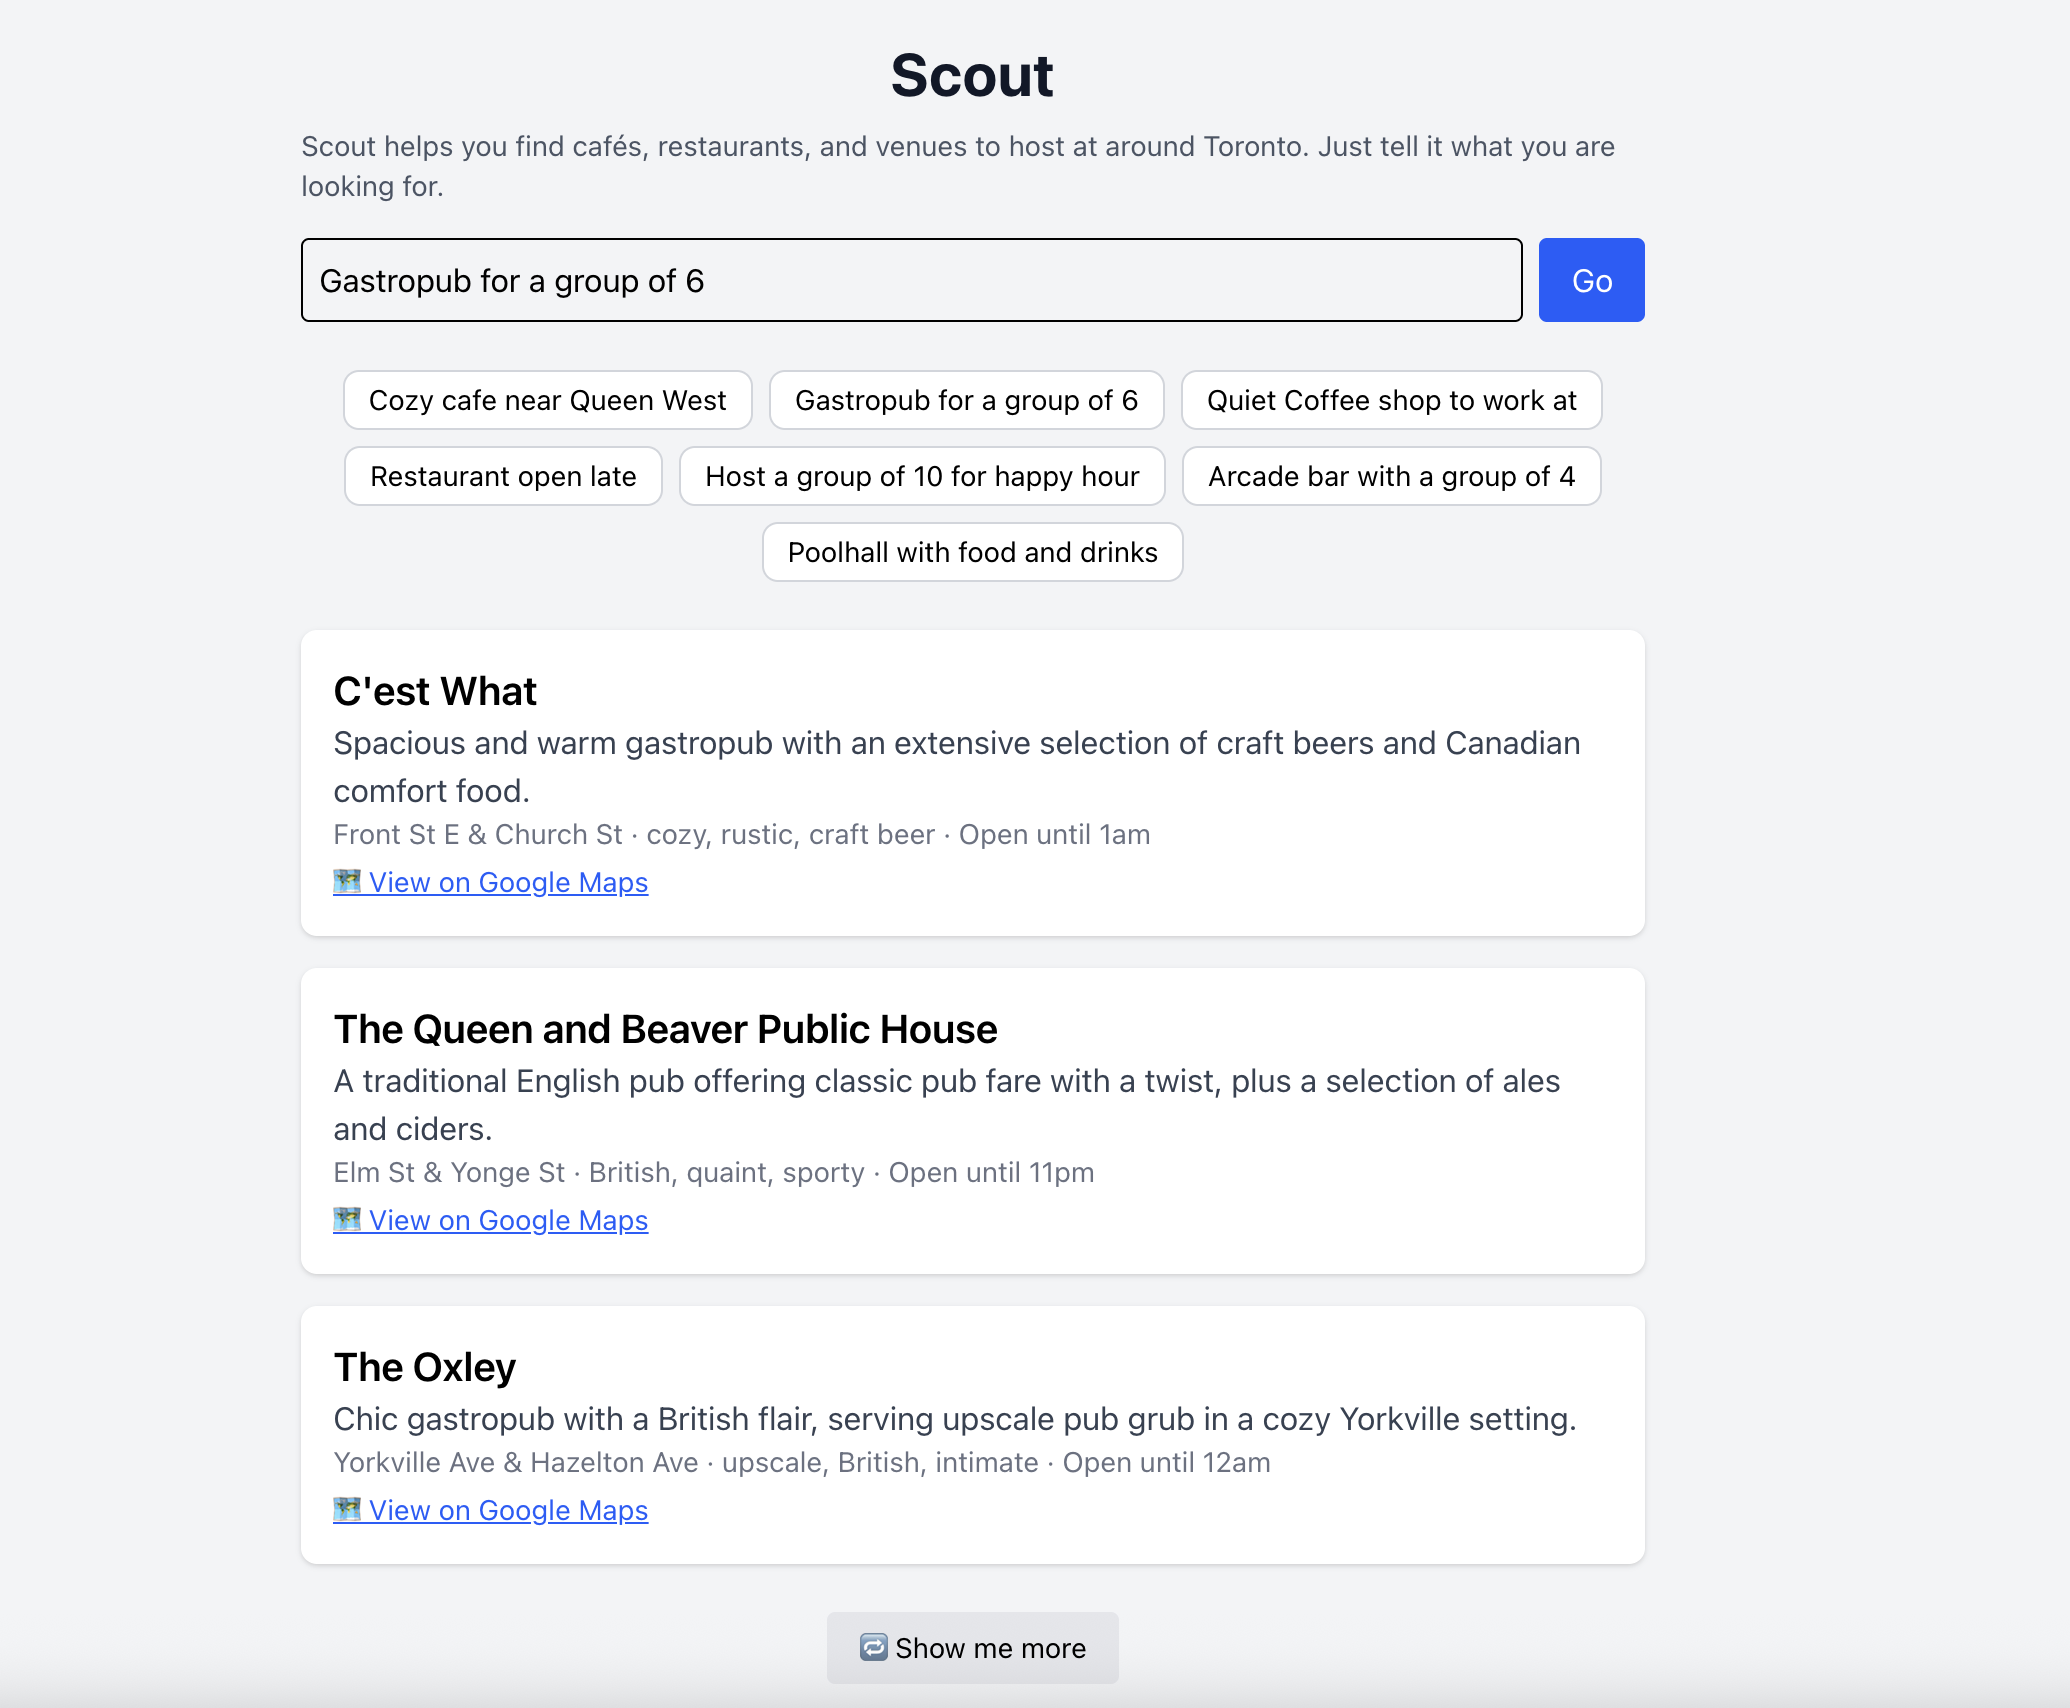Select 'Poolhall with food and drinks'
2070x1708 pixels.
971,551
